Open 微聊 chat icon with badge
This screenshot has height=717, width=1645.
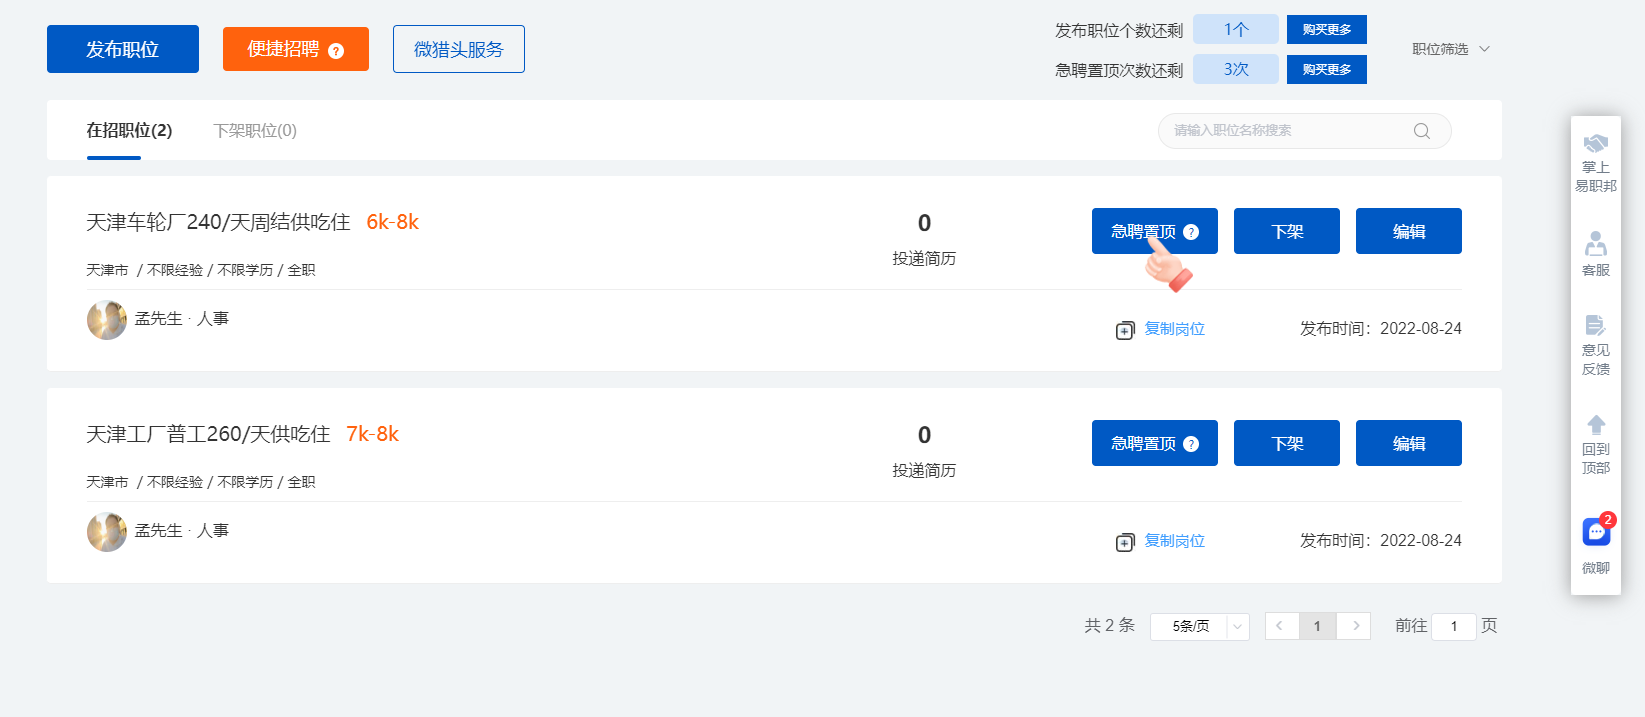[x=1596, y=532]
